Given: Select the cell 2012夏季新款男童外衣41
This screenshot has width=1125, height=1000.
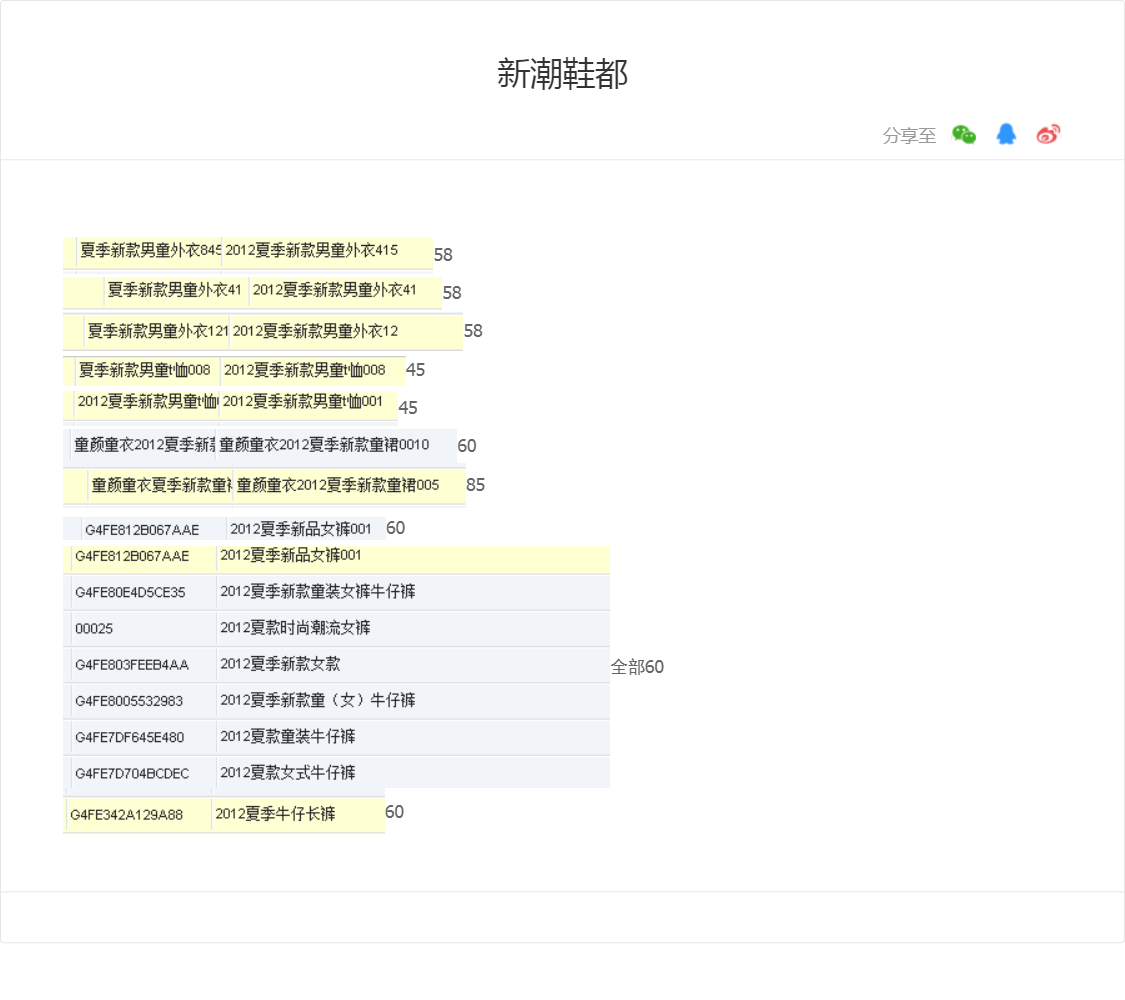Looking at the screenshot, I should (334, 290).
